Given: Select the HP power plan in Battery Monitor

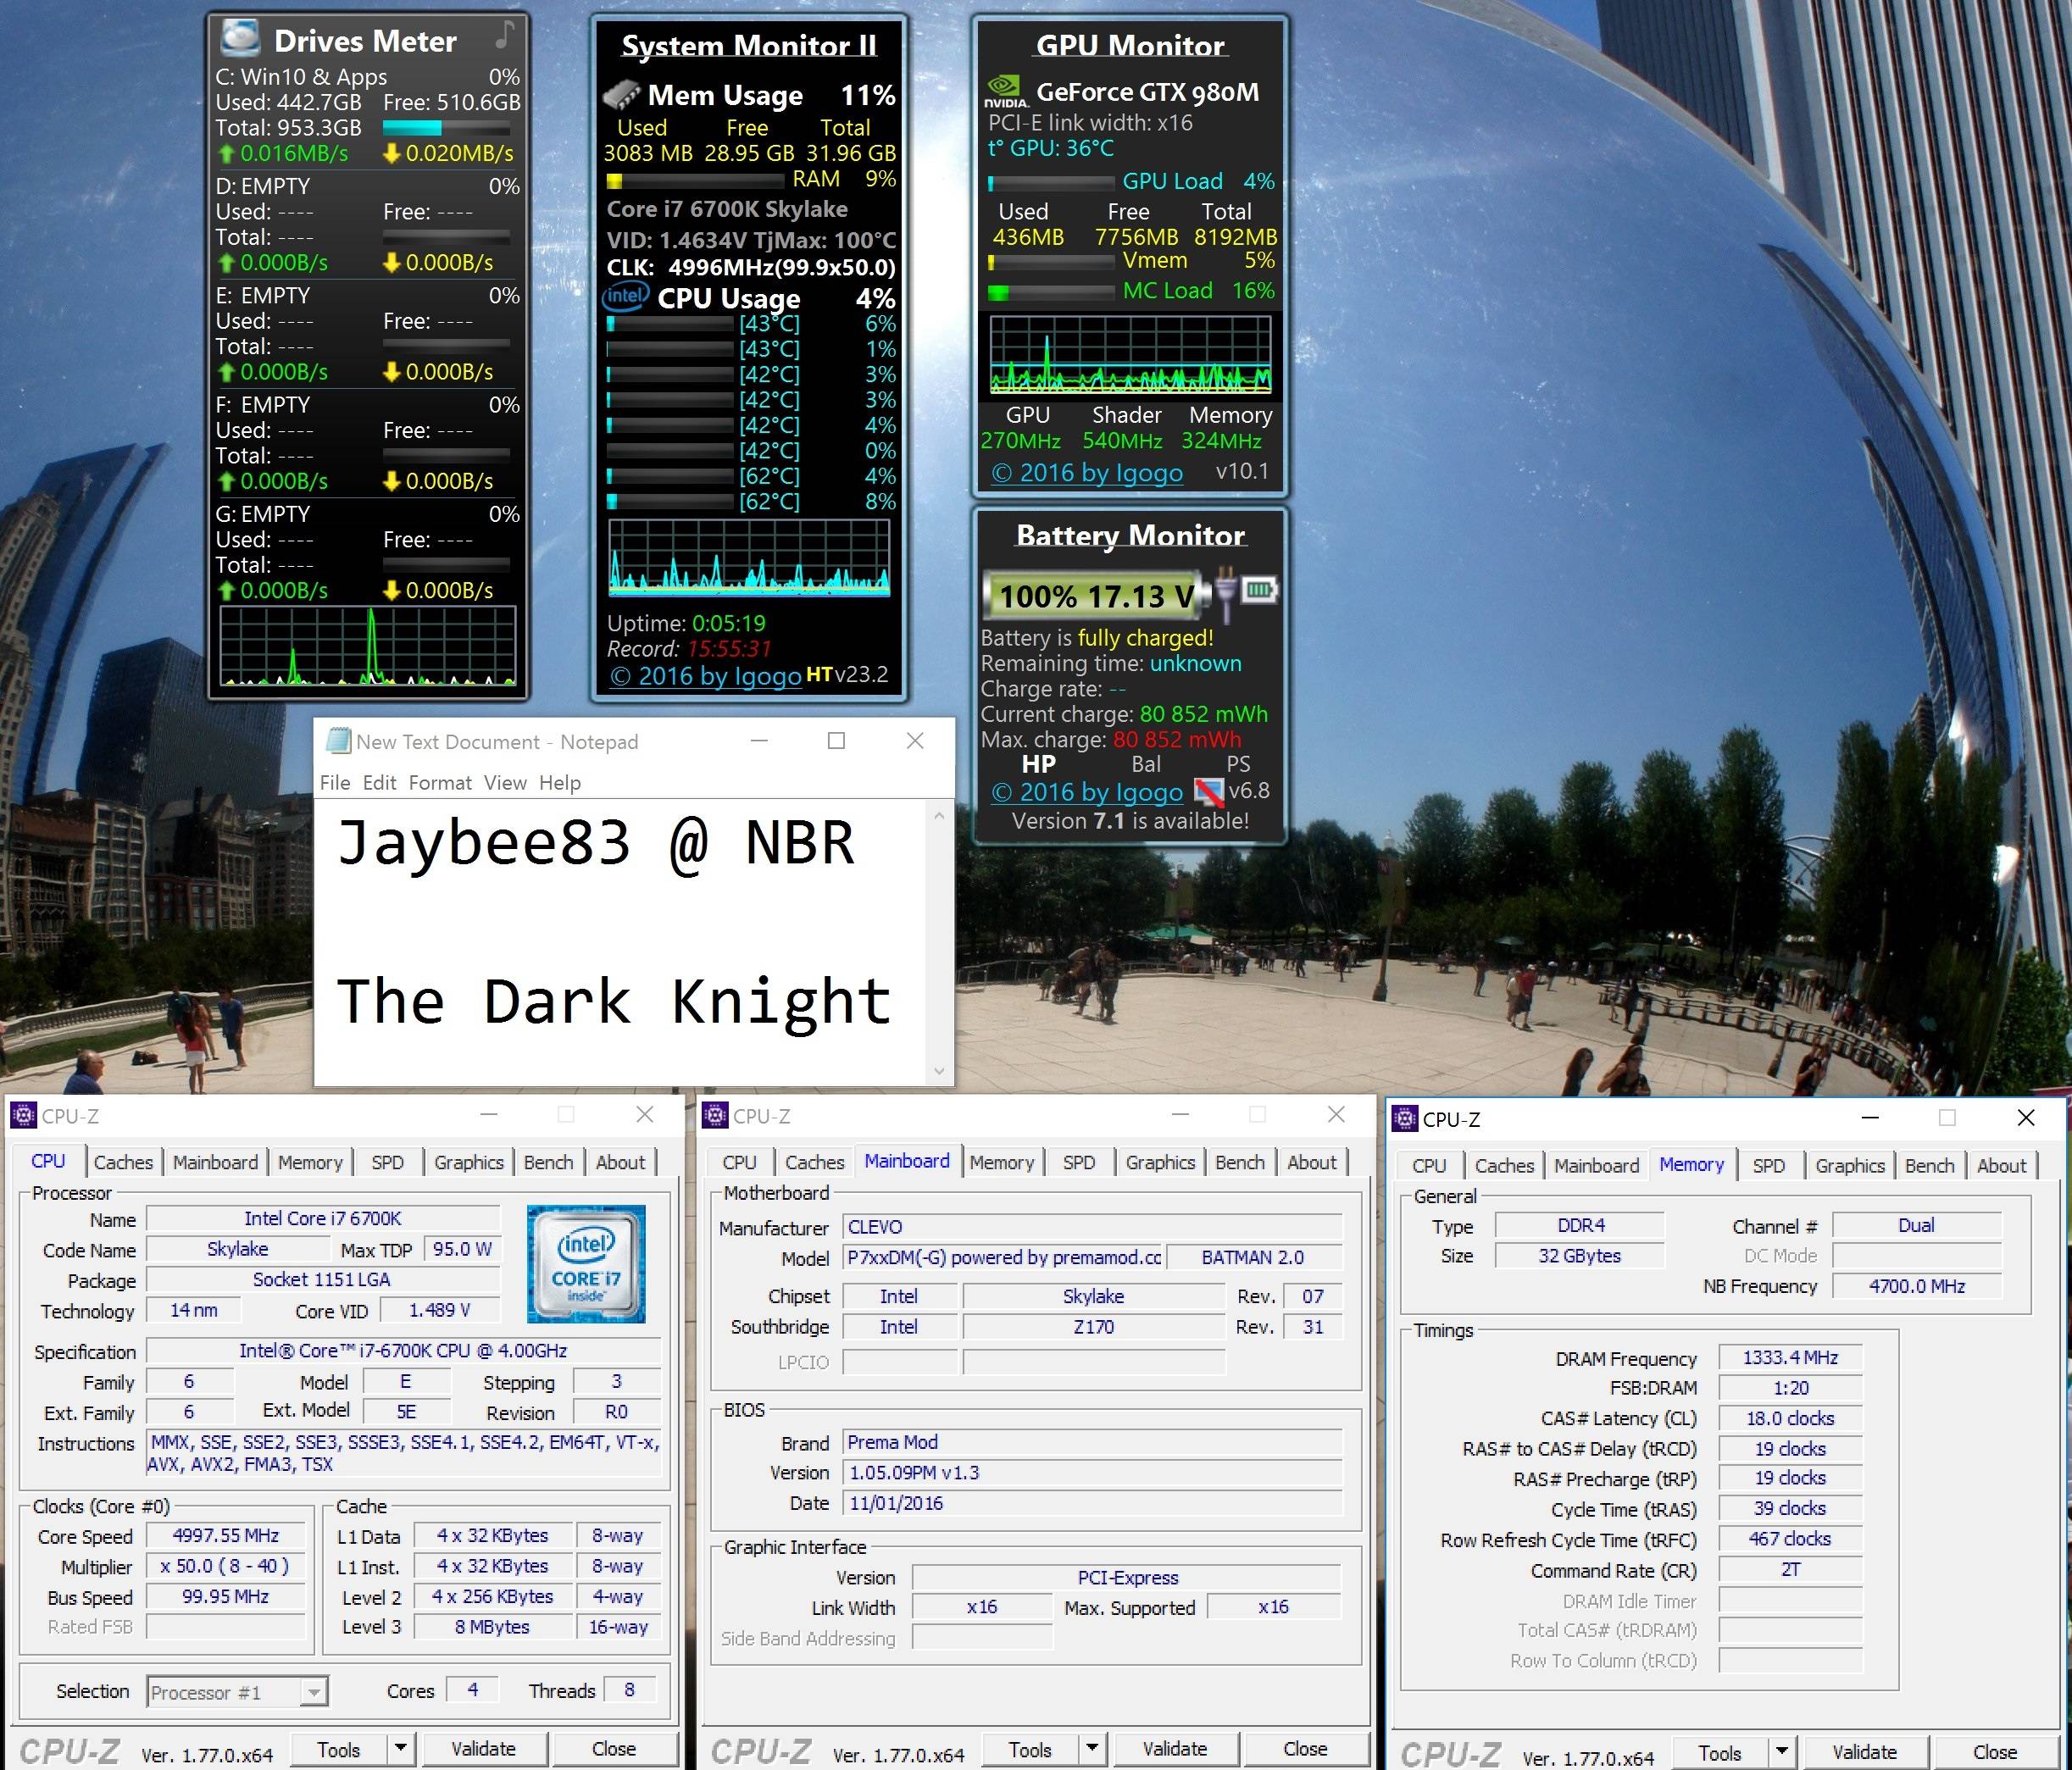Looking at the screenshot, I should [x=1038, y=764].
